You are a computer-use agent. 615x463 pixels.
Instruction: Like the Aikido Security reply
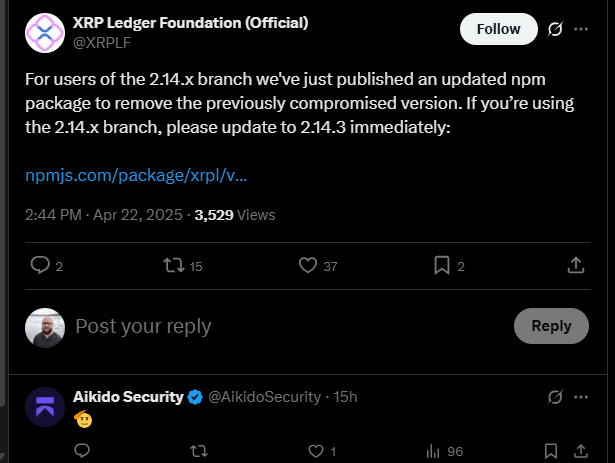click(x=316, y=451)
